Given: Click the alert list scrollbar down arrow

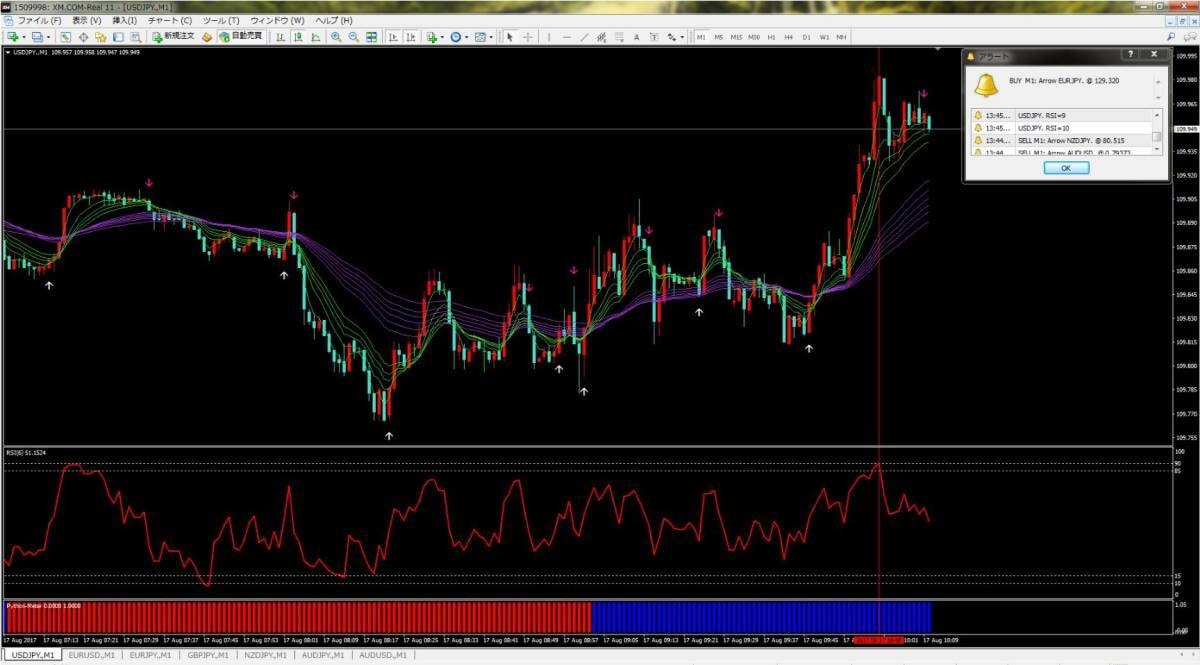Looking at the screenshot, I should (x=1157, y=148).
